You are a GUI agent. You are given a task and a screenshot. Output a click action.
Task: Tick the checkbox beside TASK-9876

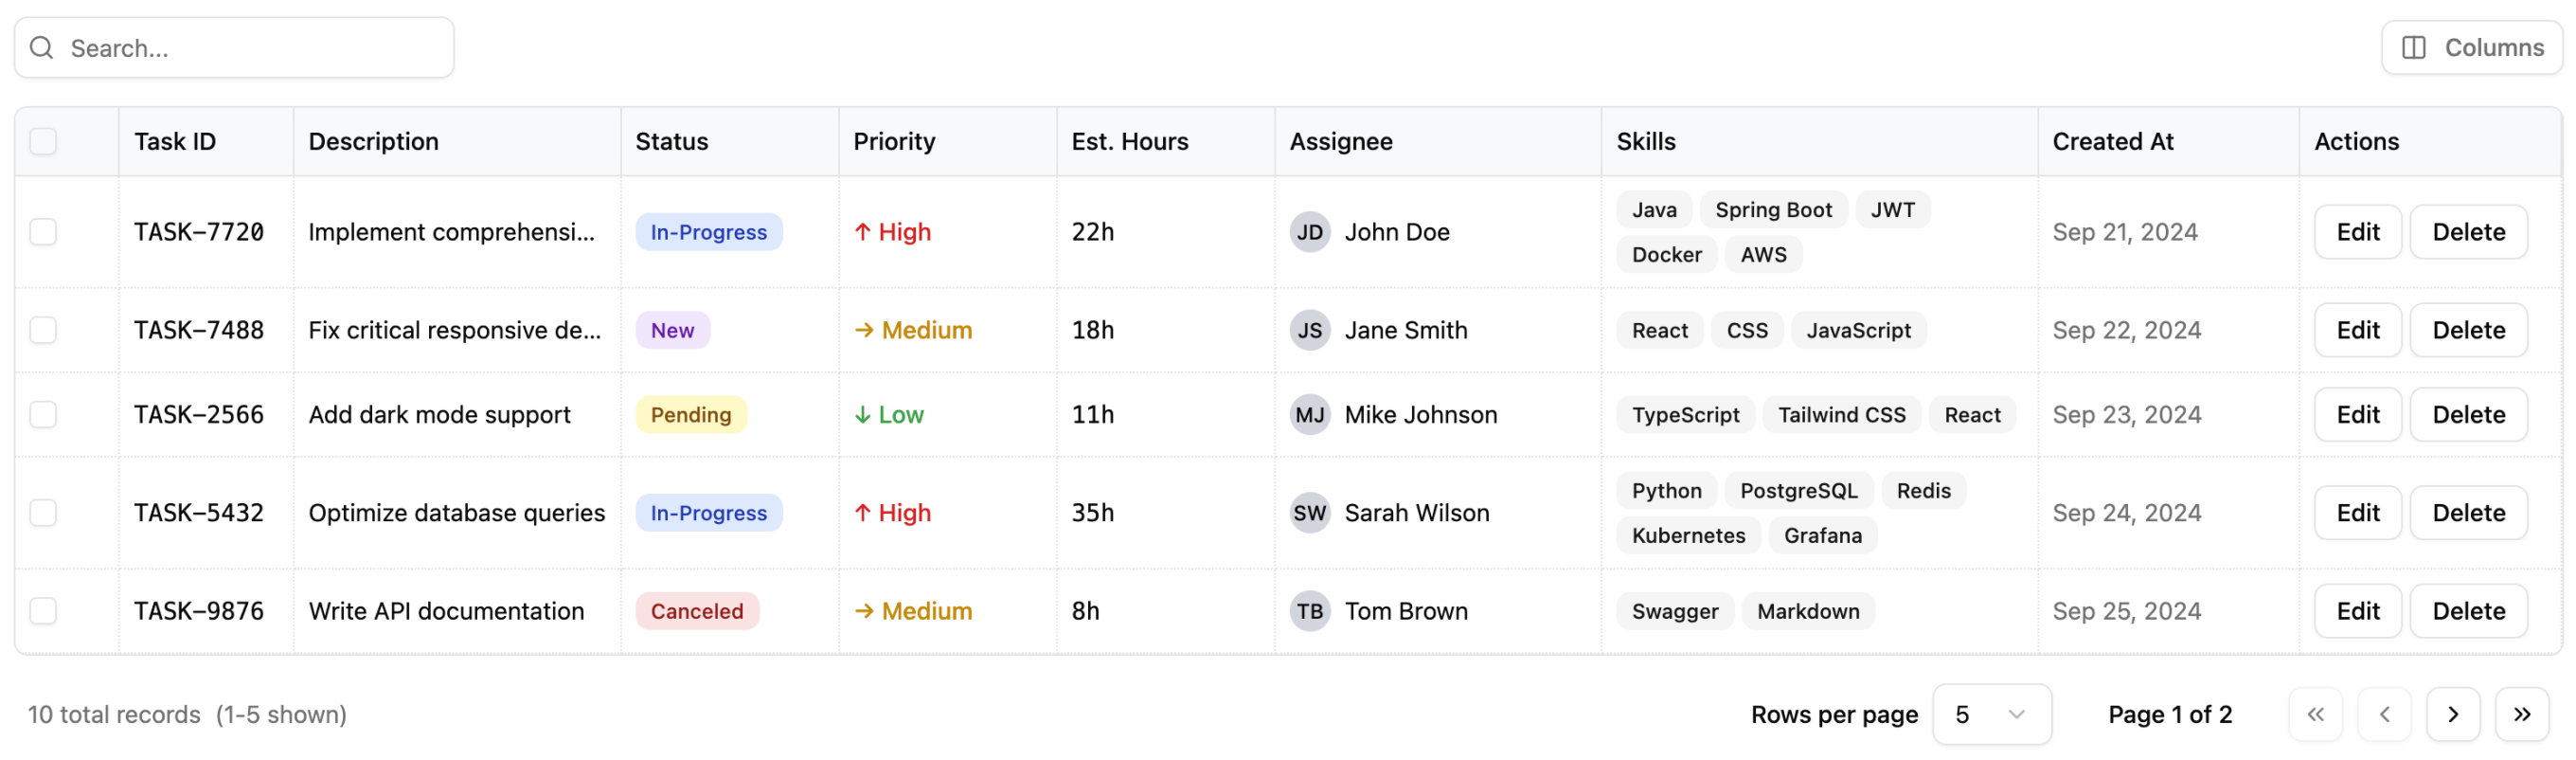point(43,611)
